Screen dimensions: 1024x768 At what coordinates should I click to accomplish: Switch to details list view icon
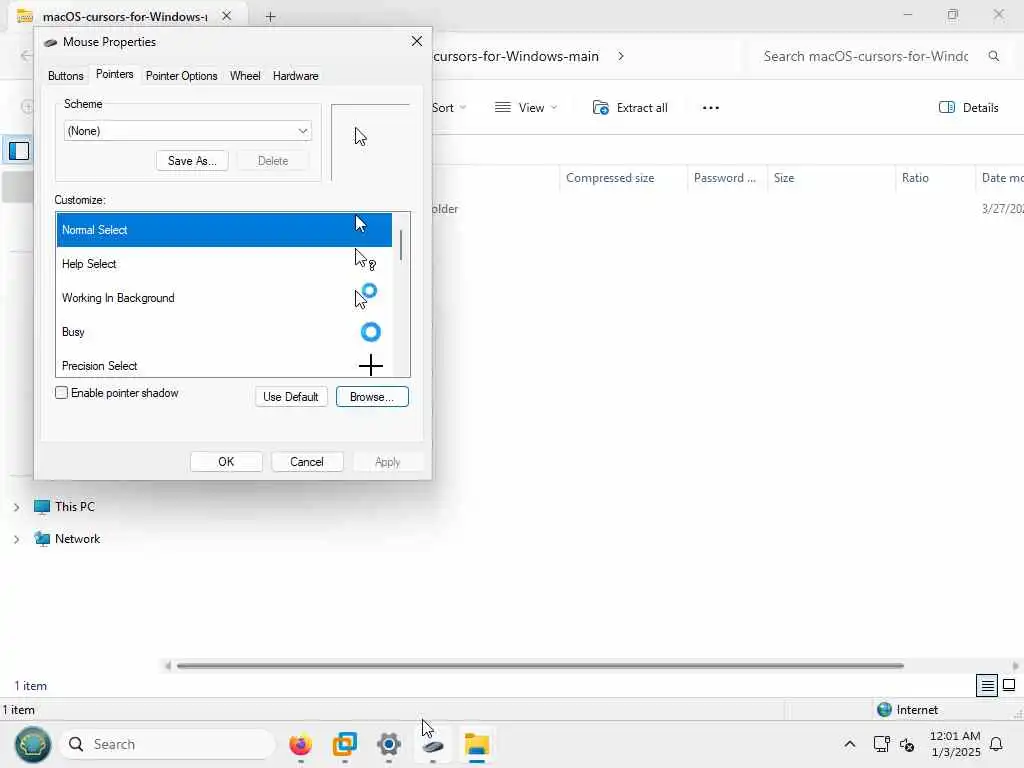(987, 685)
